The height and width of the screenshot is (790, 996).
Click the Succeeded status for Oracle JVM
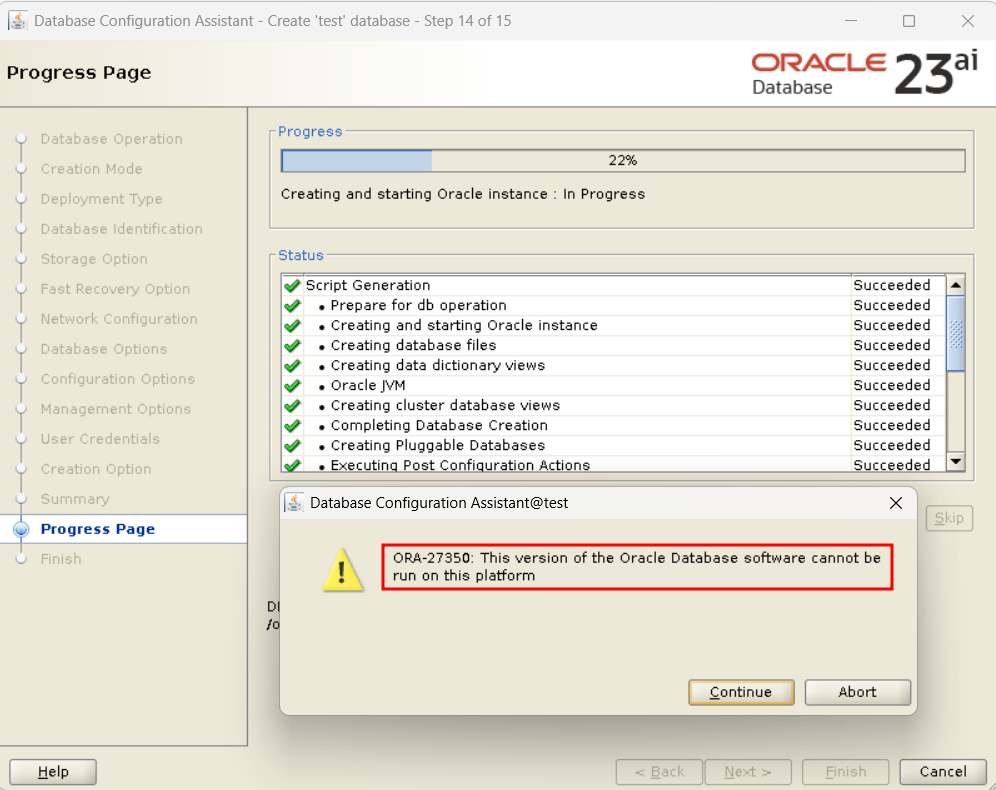[x=892, y=385]
